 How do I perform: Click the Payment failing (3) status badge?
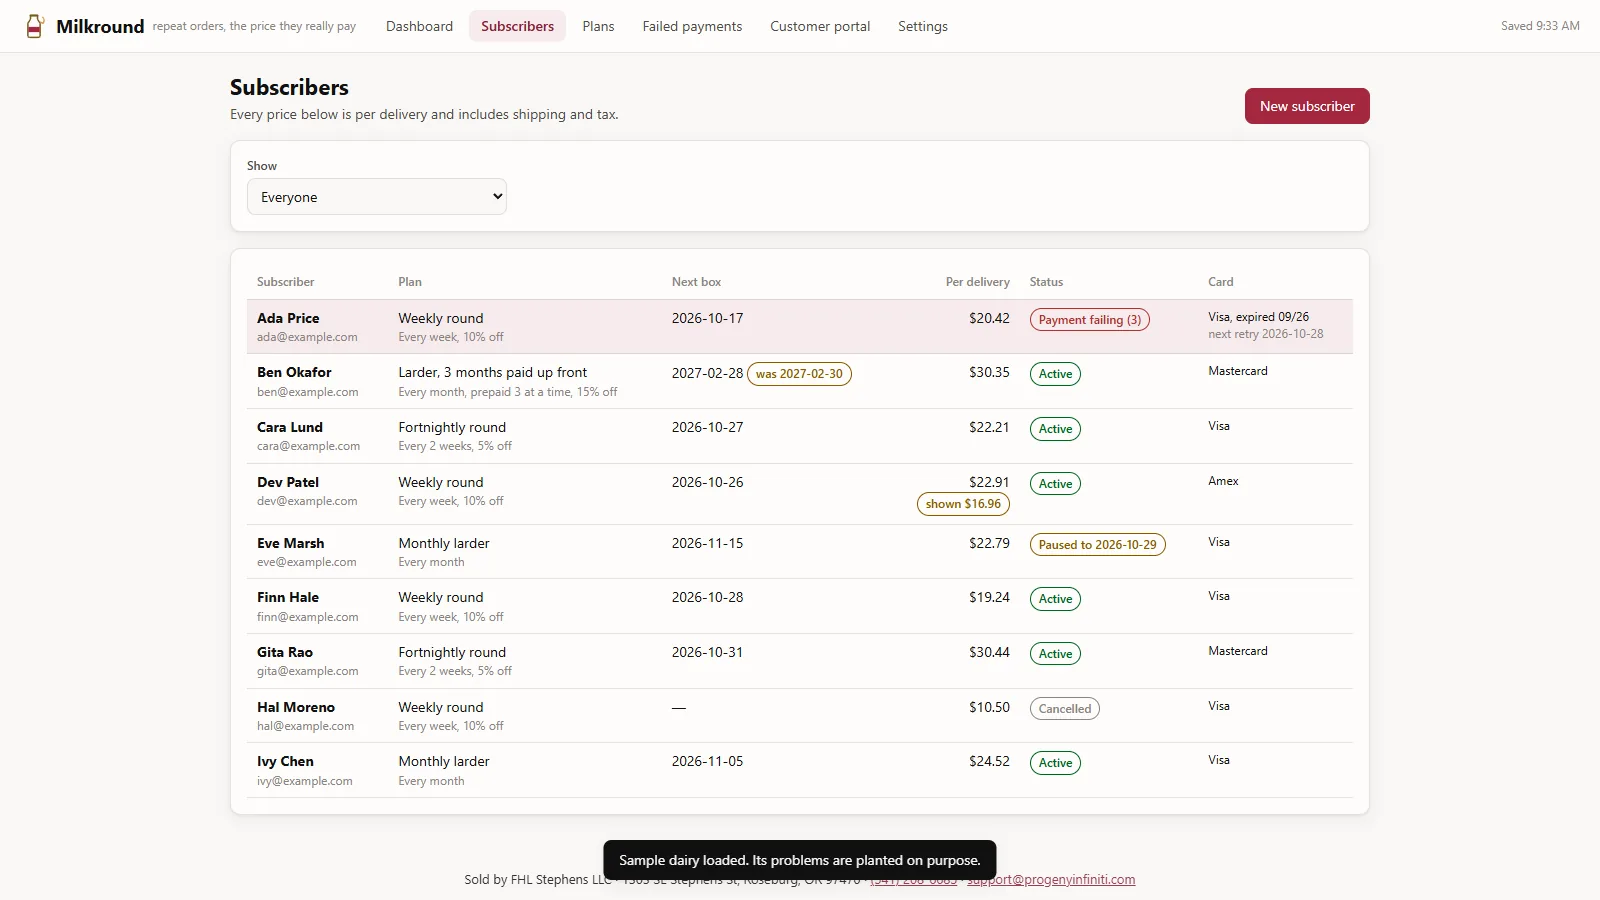click(x=1089, y=320)
